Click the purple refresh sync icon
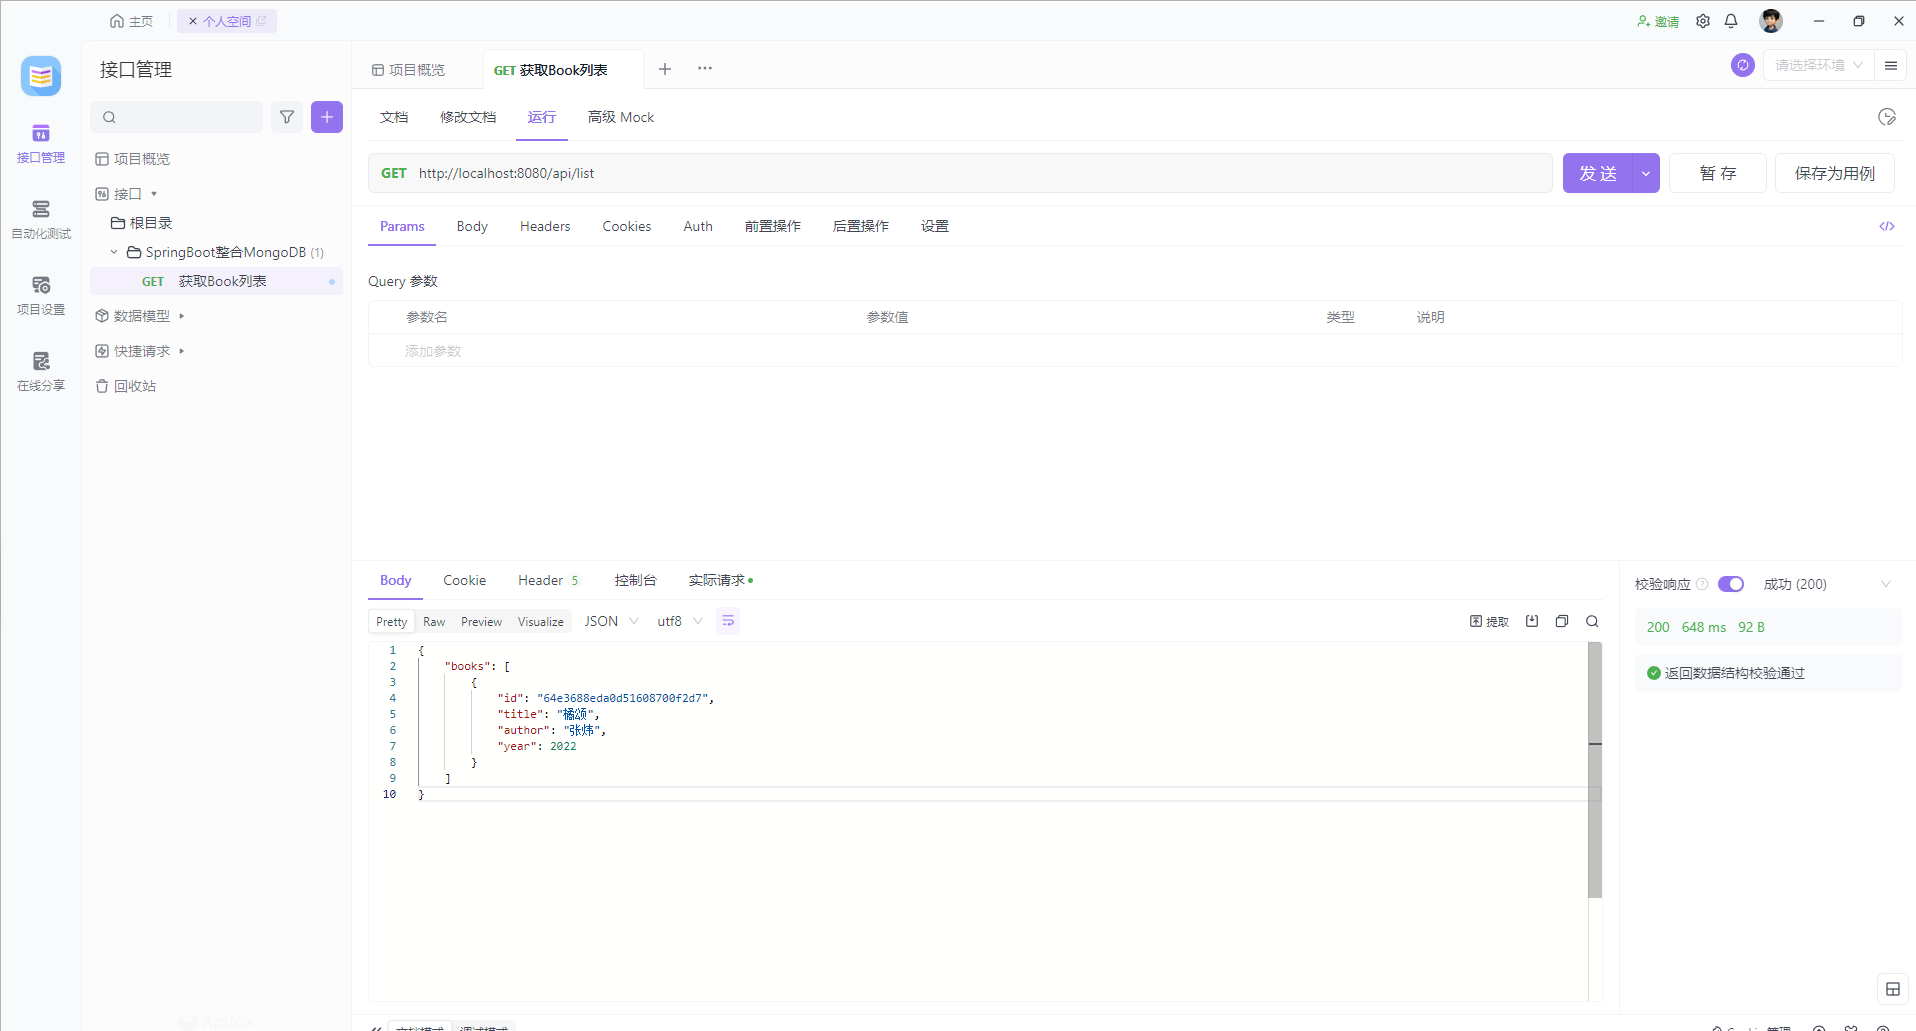Image resolution: width=1916 pixels, height=1031 pixels. coord(1743,65)
